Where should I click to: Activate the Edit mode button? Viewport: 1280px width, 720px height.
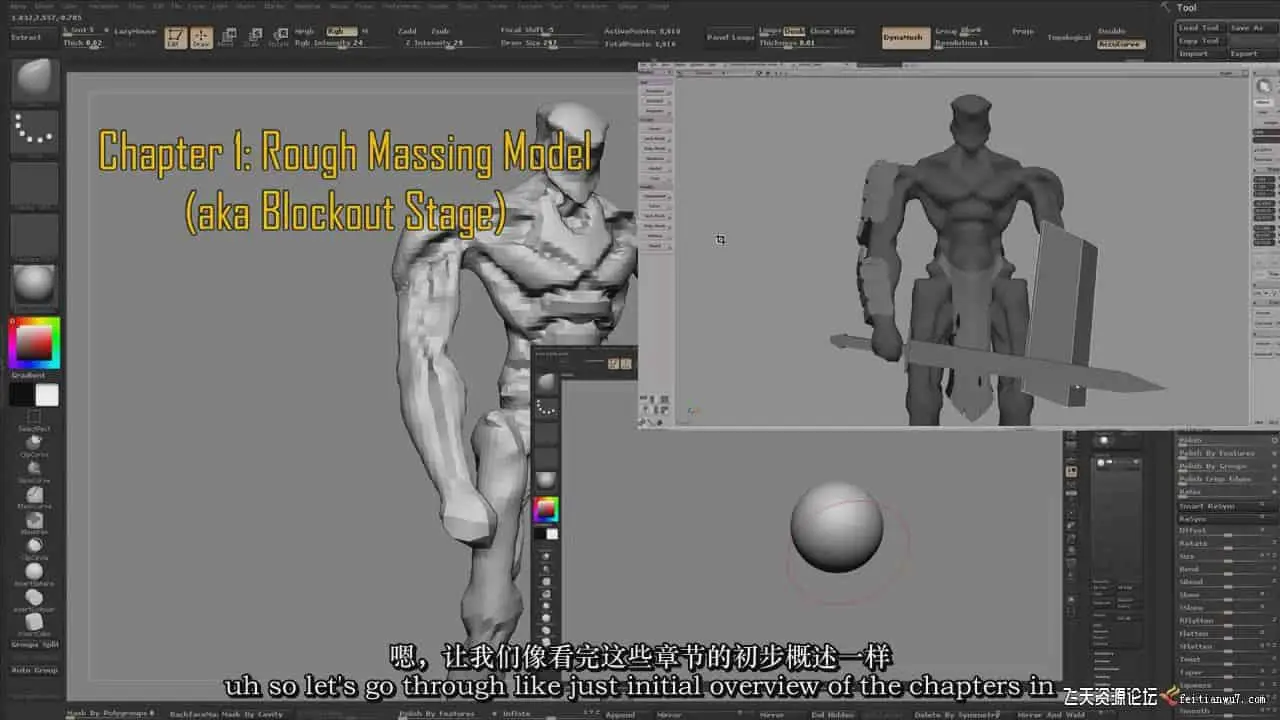click(x=176, y=38)
